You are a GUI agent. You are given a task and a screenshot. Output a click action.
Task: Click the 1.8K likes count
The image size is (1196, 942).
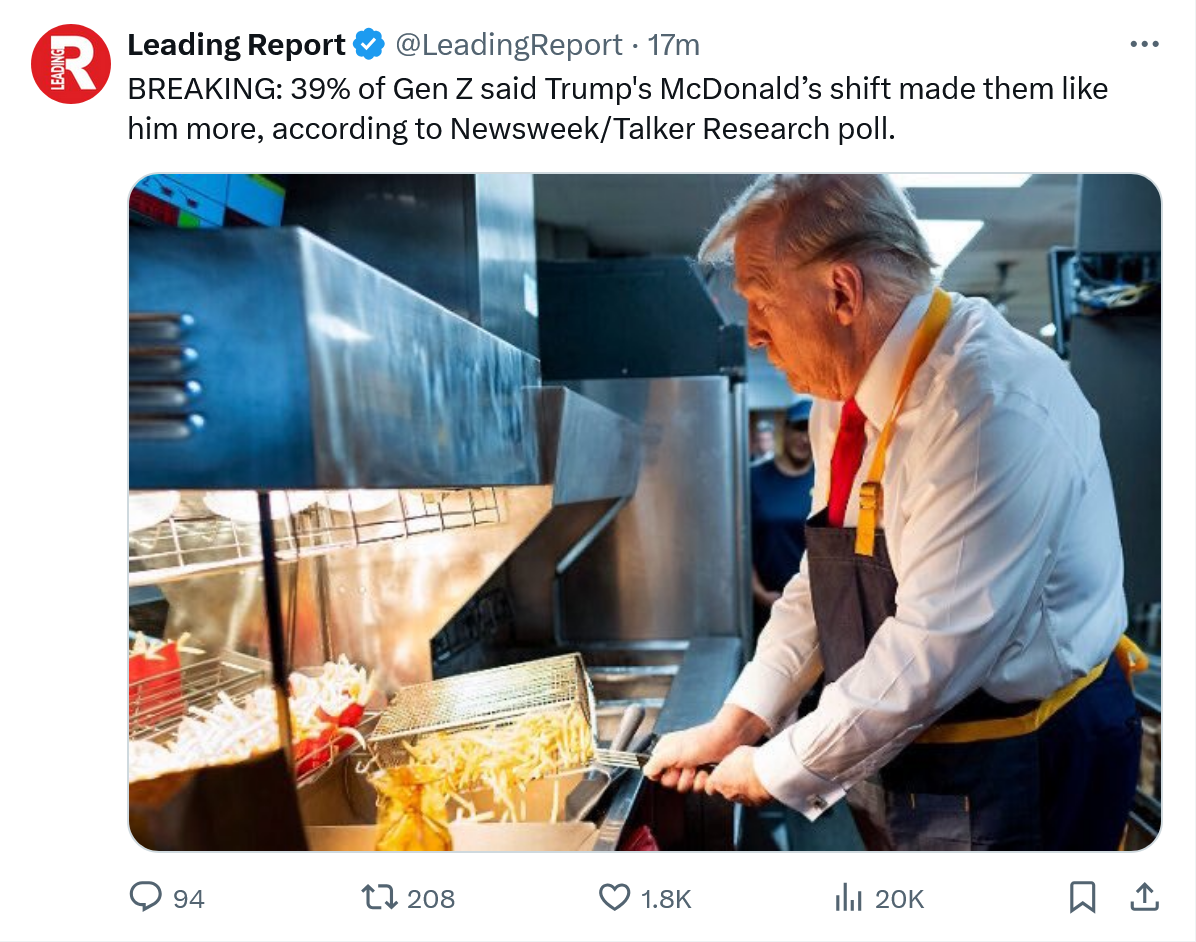666,899
